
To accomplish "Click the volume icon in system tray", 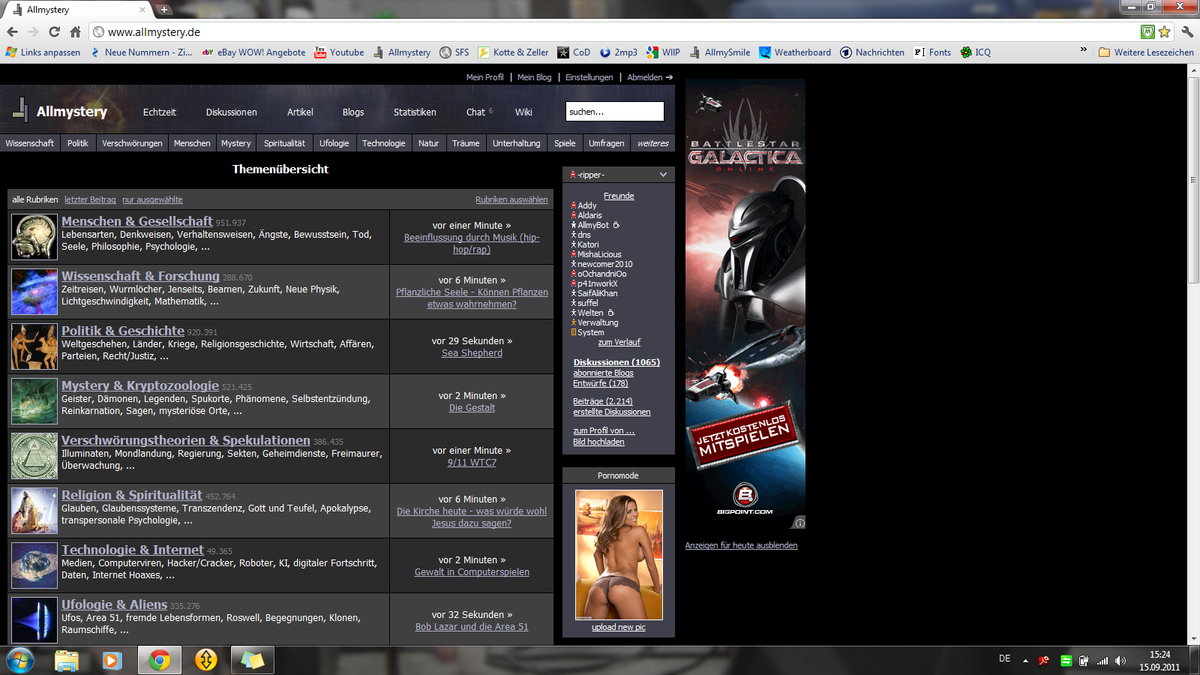I will coord(1120,660).
